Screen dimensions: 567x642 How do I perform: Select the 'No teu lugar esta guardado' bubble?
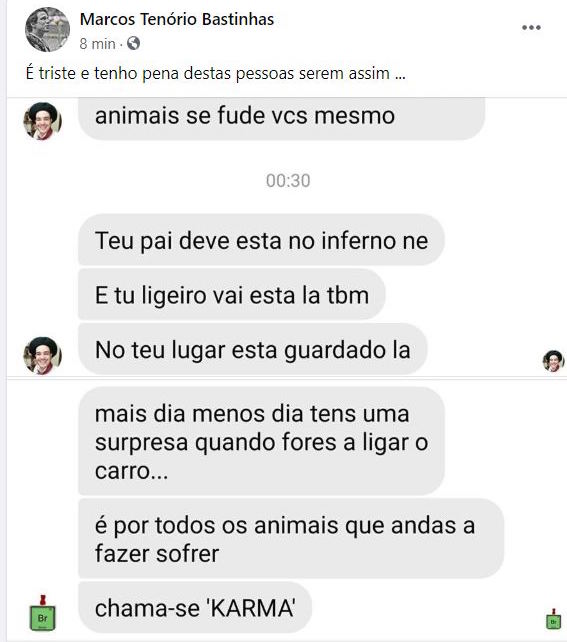pos(253,349)
